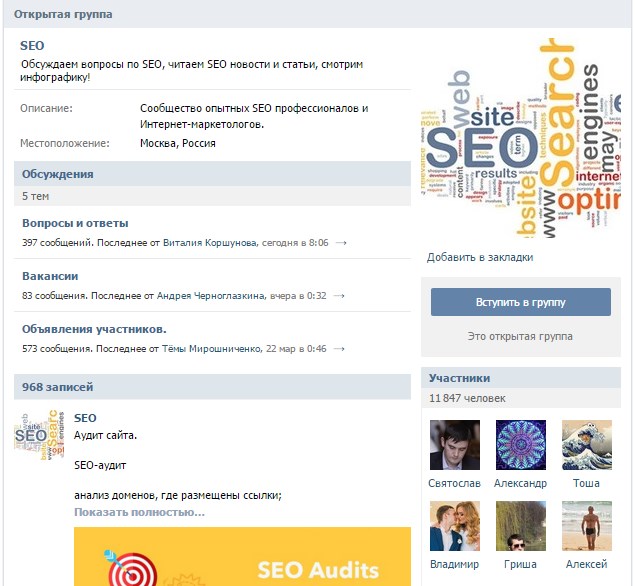Expand post with Показать полностью
This screenshot has height=586, width=635.
click(x=139, y=512)
